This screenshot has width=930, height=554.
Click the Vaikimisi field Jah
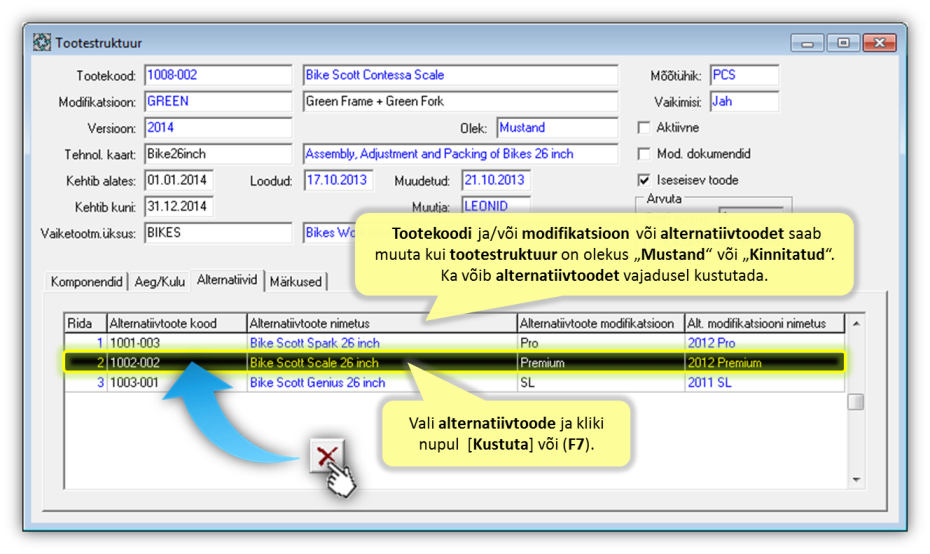coord(744,101)
